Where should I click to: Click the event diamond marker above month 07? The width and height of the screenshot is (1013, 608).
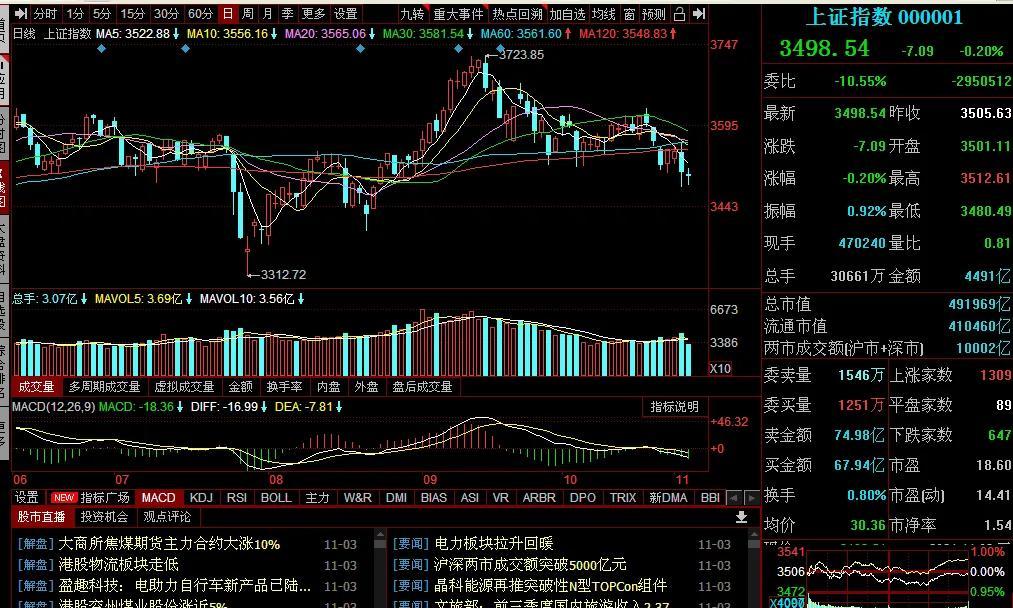tap(185, 48)
